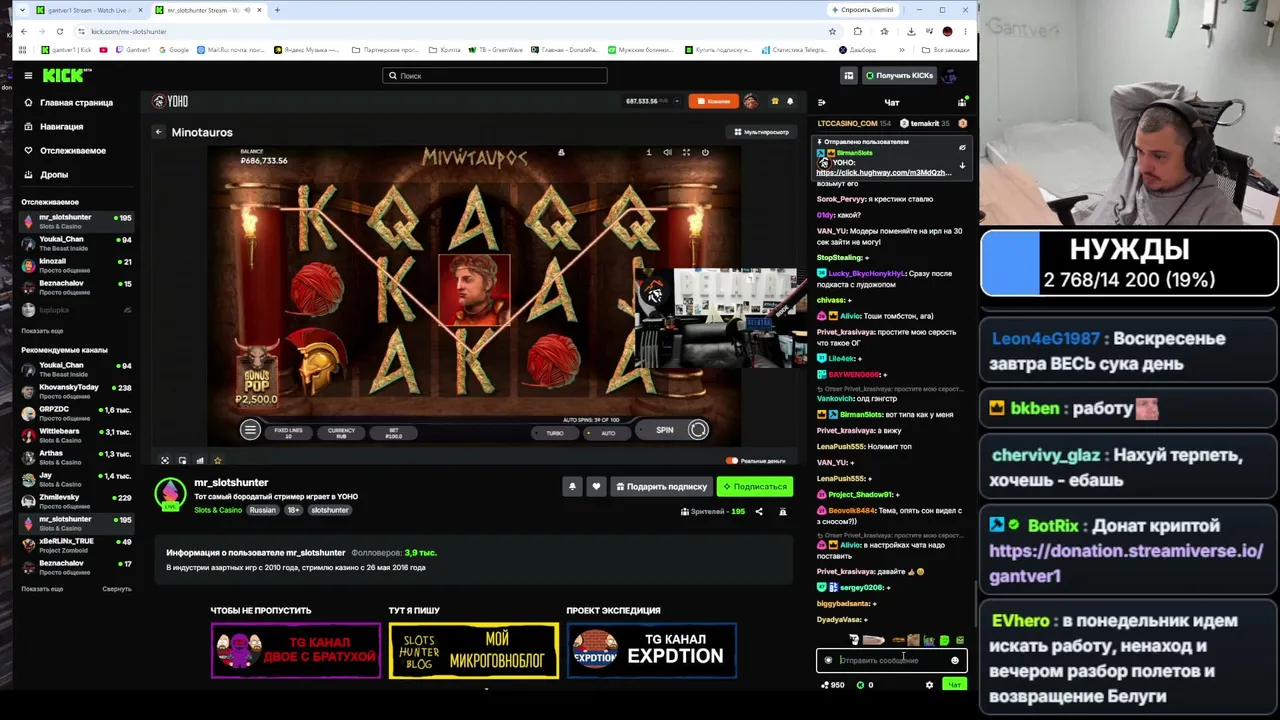Image resolution: width=1280 pixels, height=720 pixels.
Task: Open the Slots & Casino category link
Action: coord(218,510)
